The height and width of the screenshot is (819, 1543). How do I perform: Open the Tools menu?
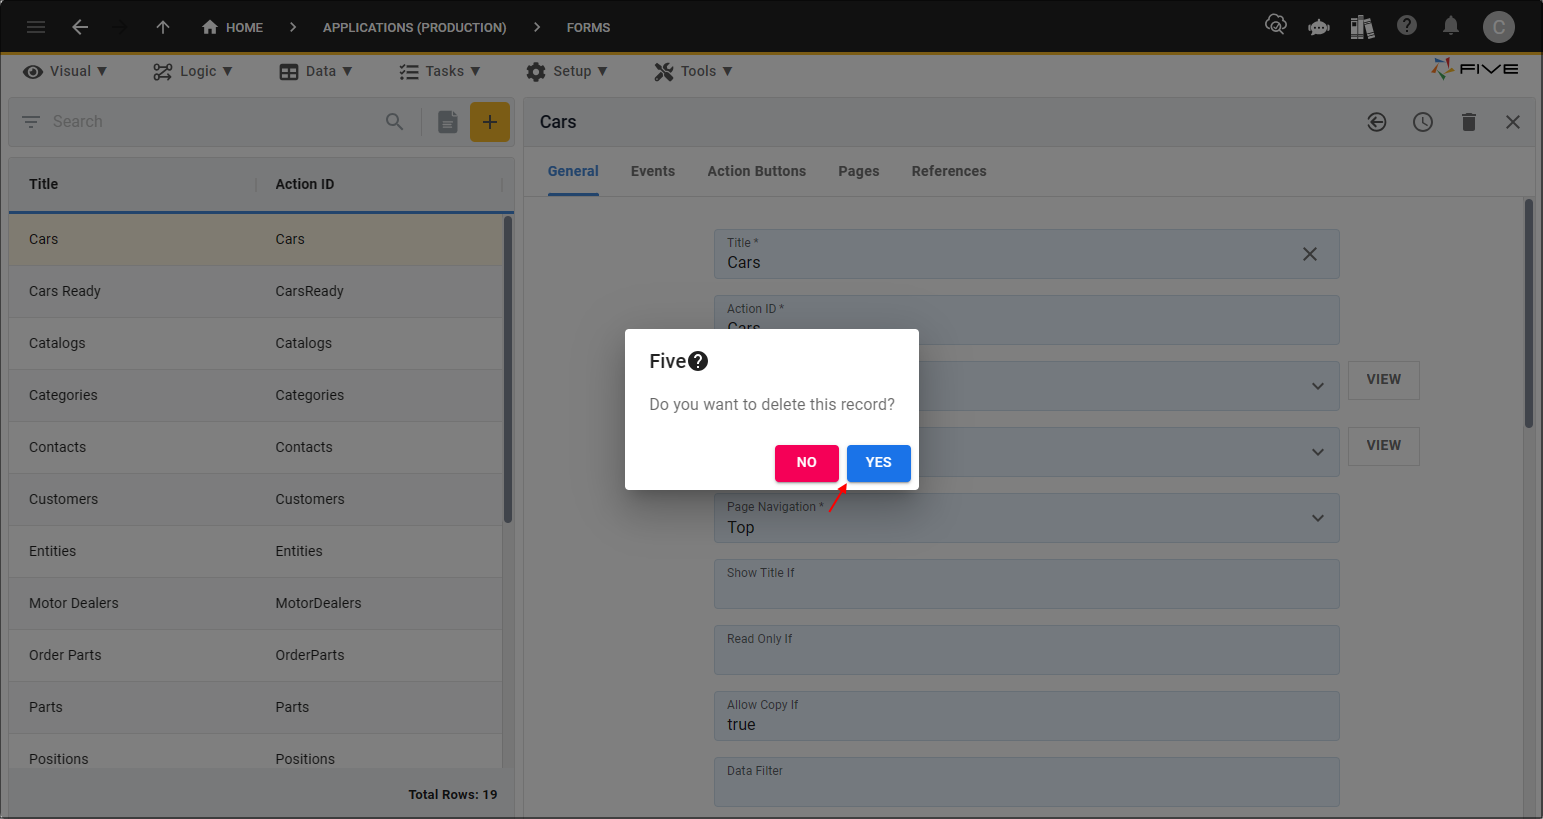point(693,71)
